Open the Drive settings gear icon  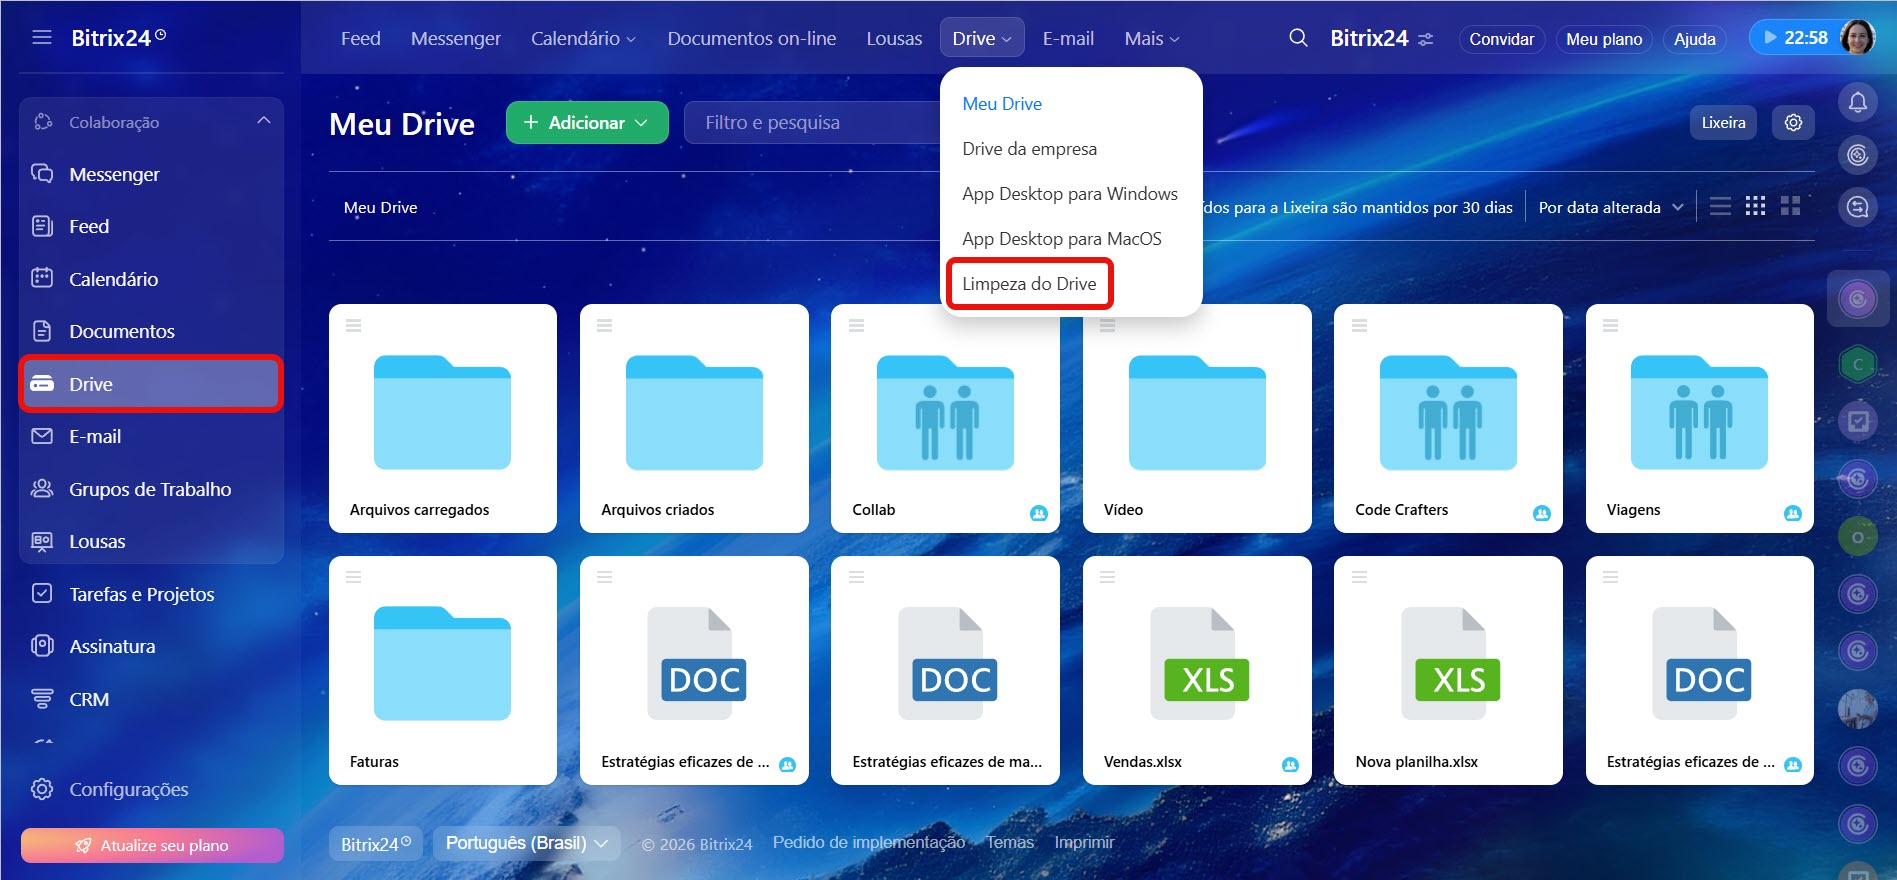click(x=1793, y=122)
